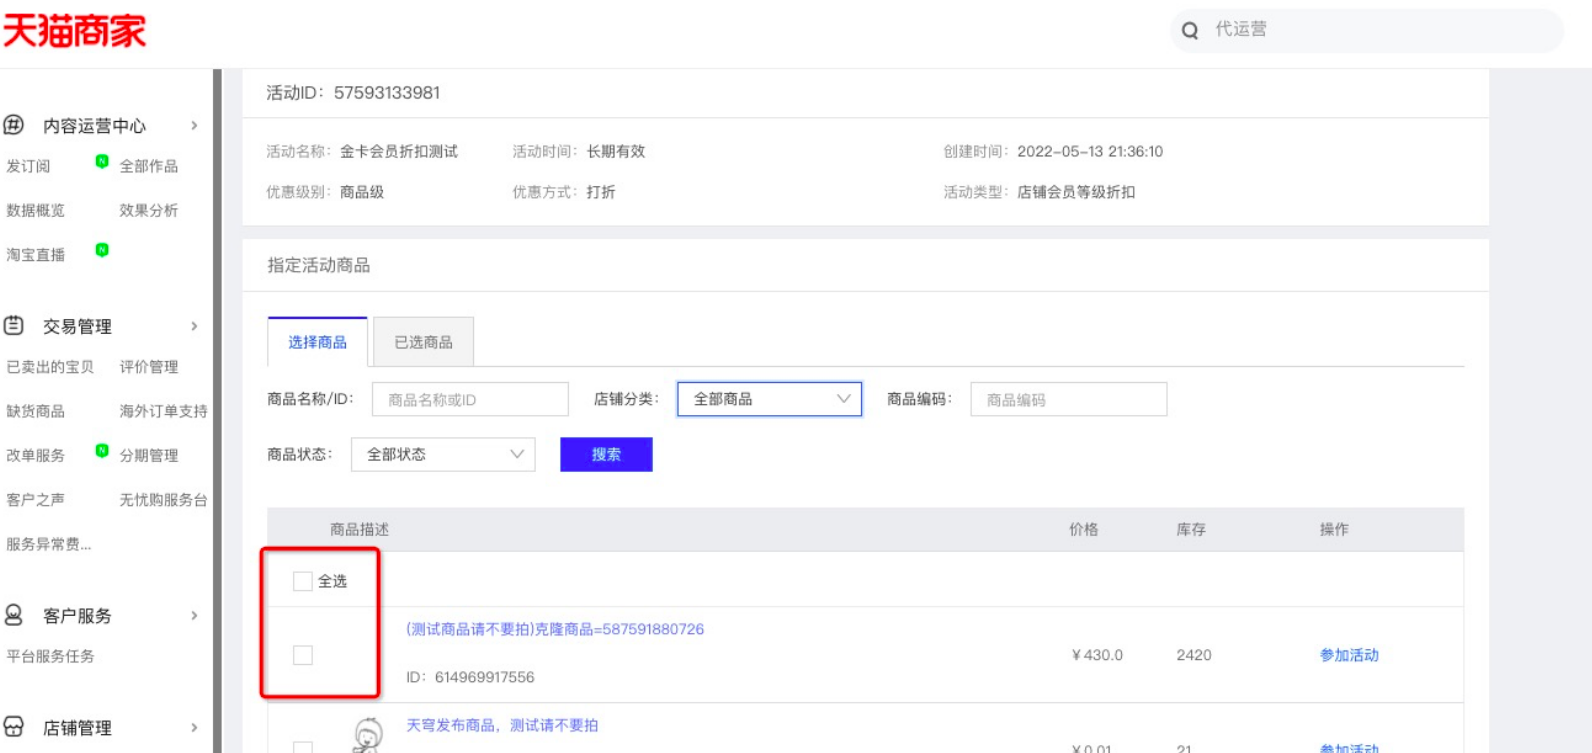Screen dimensions: 1592x753
Task: Click the 库存 column header
Action: click(1191, 530)
